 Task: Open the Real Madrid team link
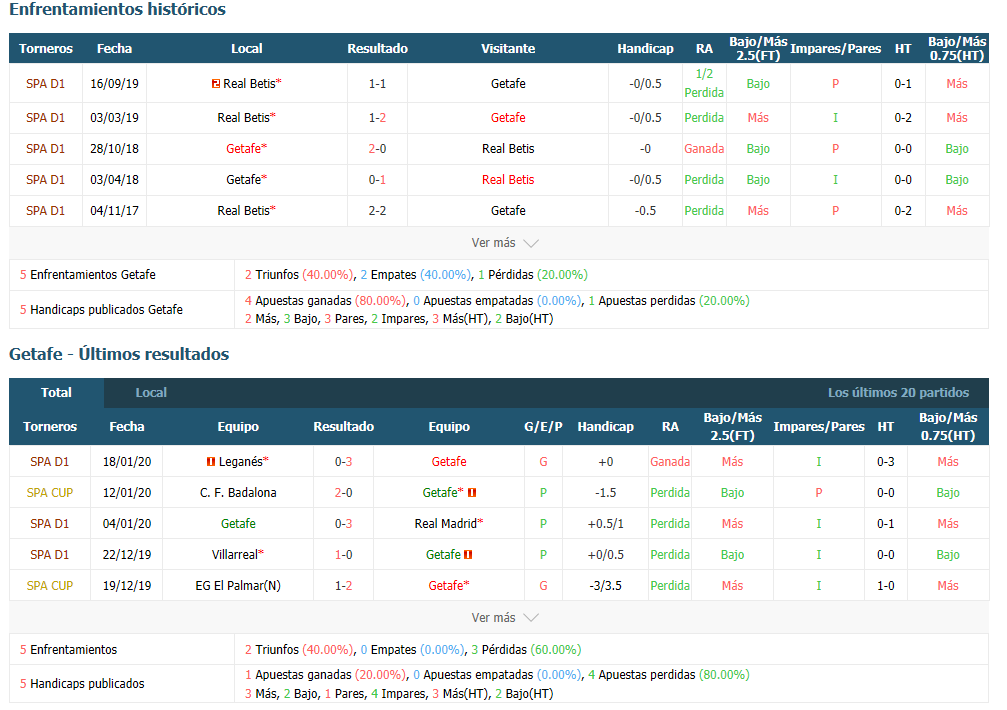446,524
